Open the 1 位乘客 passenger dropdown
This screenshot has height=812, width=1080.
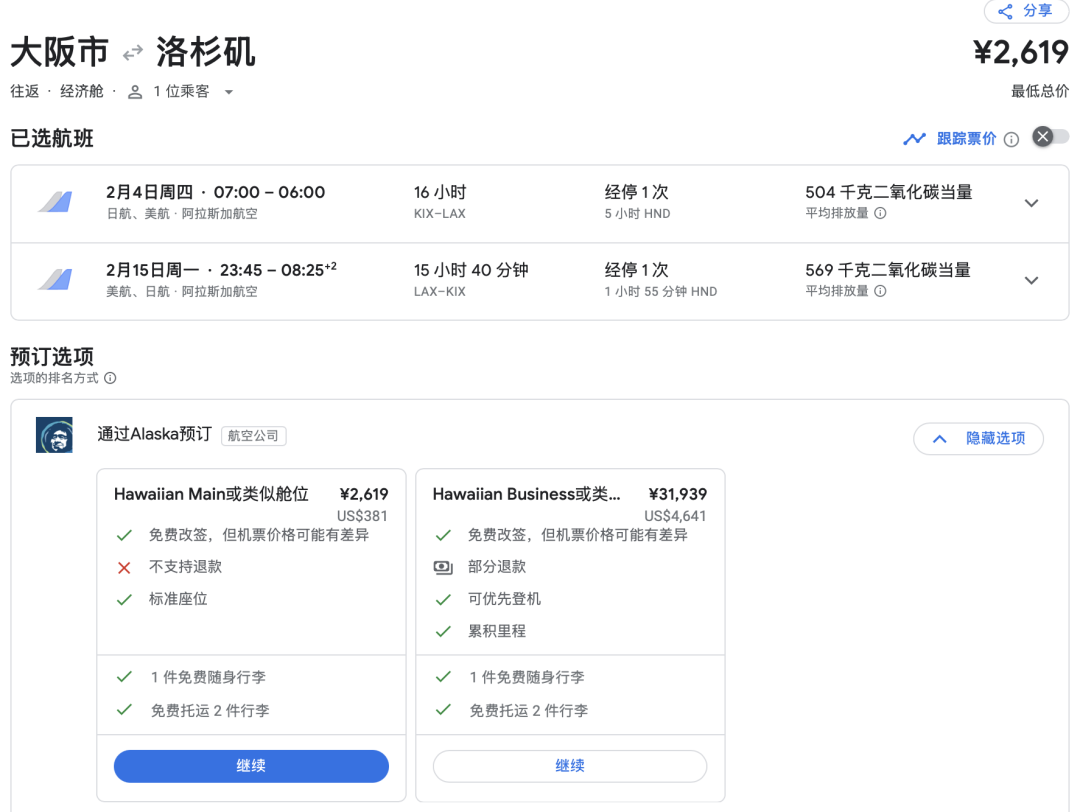(228, 91)
